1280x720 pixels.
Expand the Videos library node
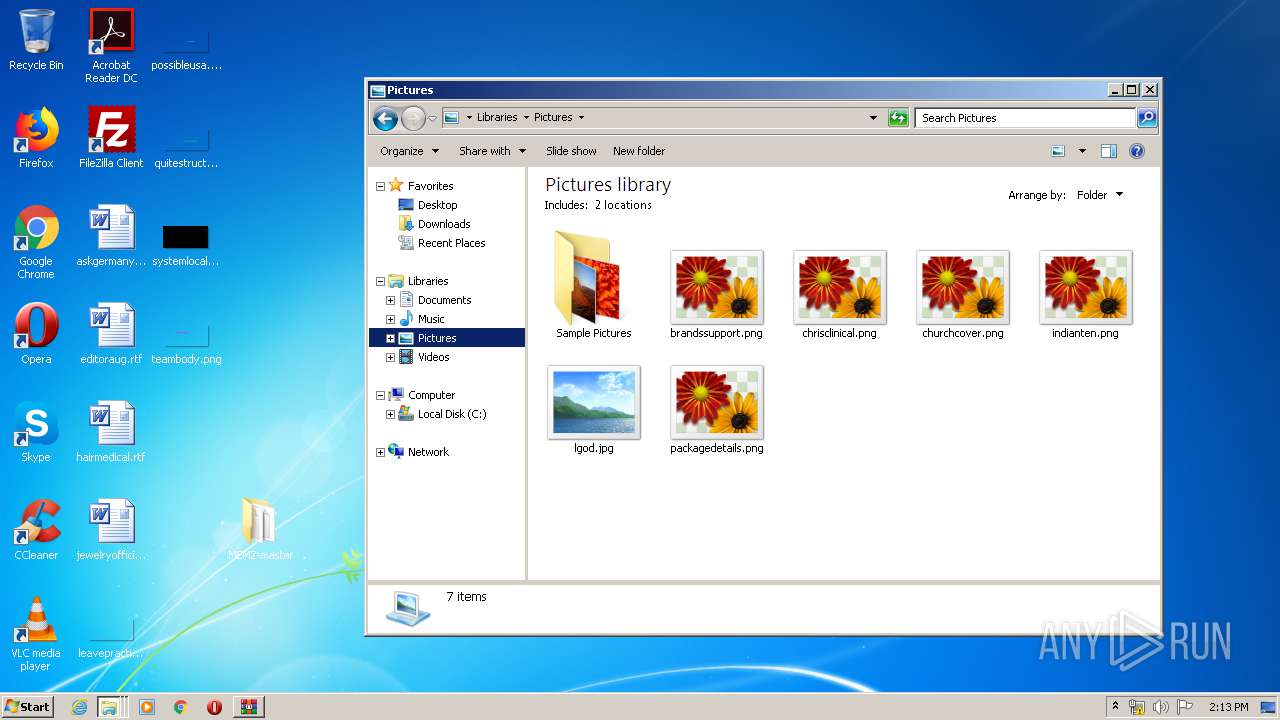[x=390, y=357]
